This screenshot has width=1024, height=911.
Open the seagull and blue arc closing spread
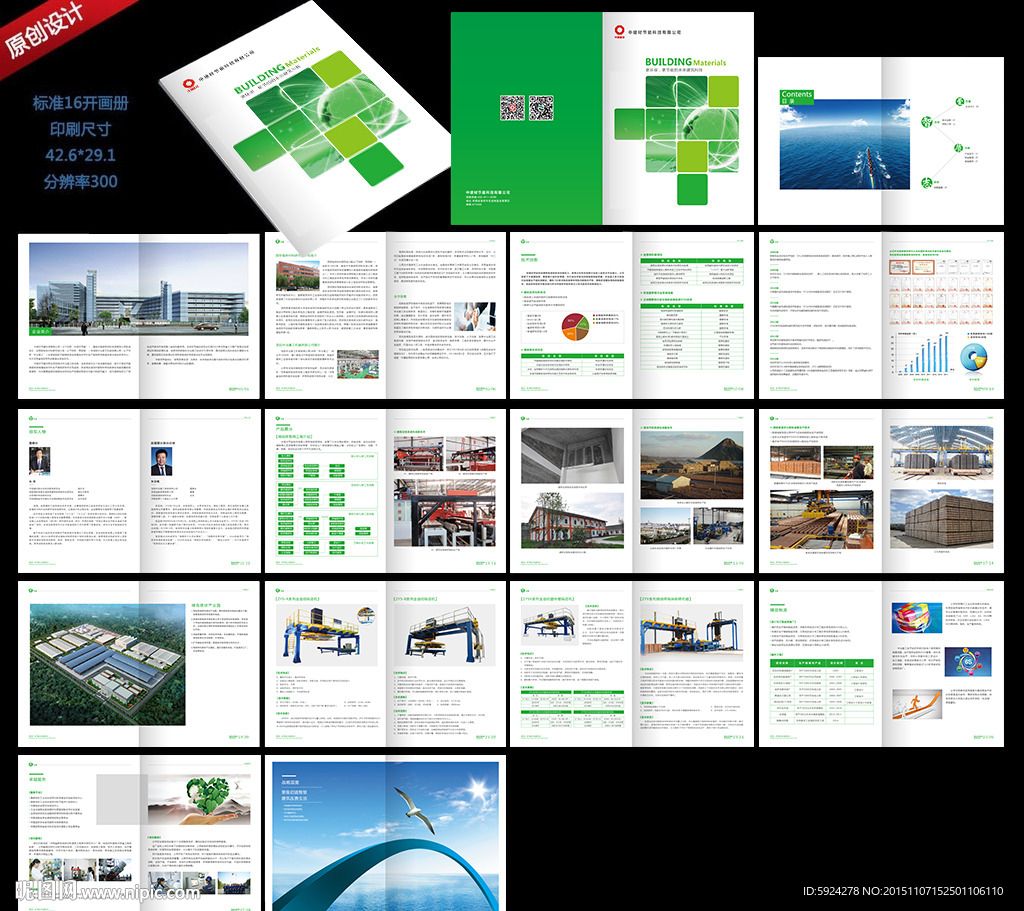(x=385, y=833)
